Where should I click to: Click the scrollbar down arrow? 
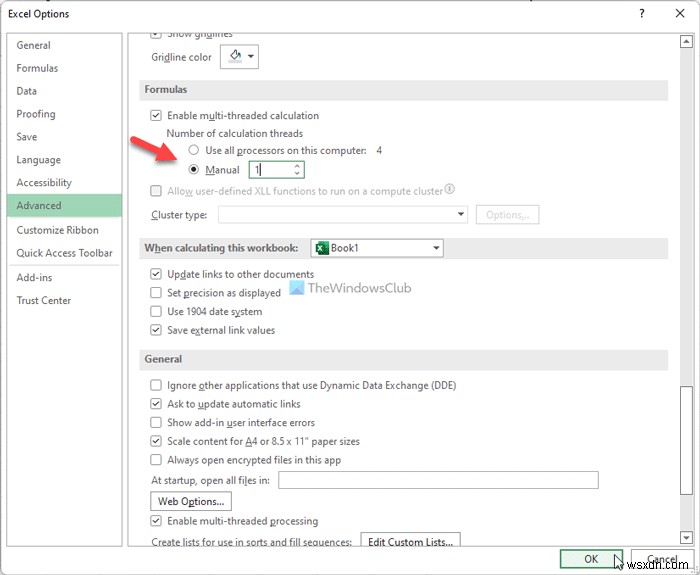coord(686,538)
